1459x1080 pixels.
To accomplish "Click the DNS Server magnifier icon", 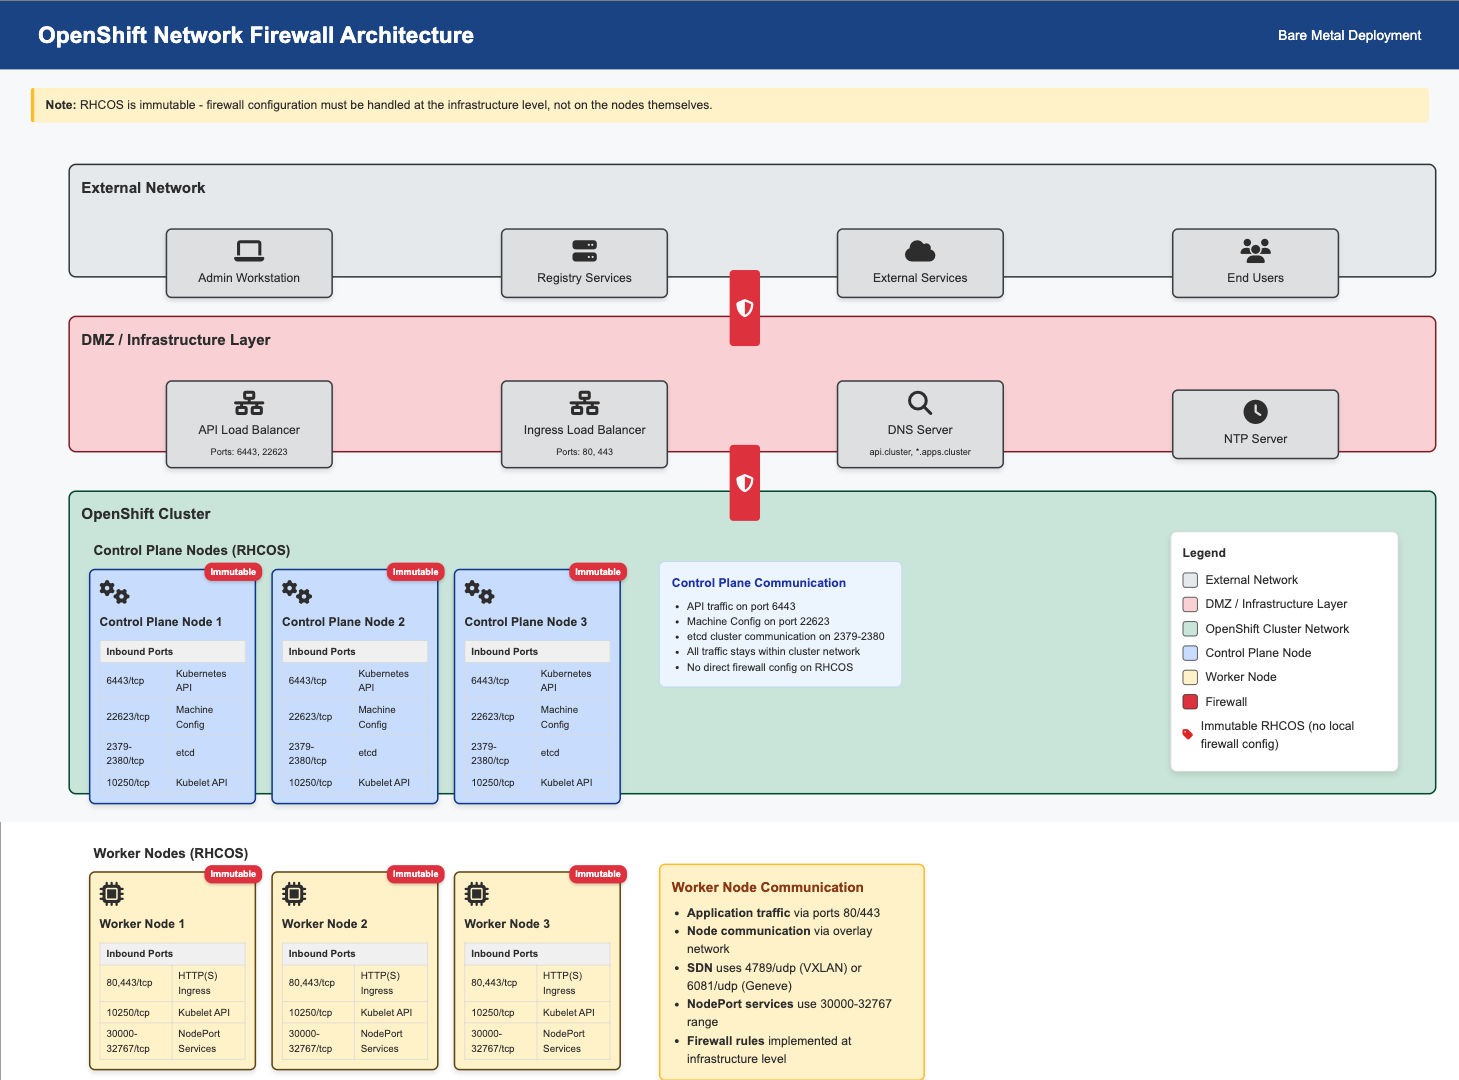I will point(920,403).
